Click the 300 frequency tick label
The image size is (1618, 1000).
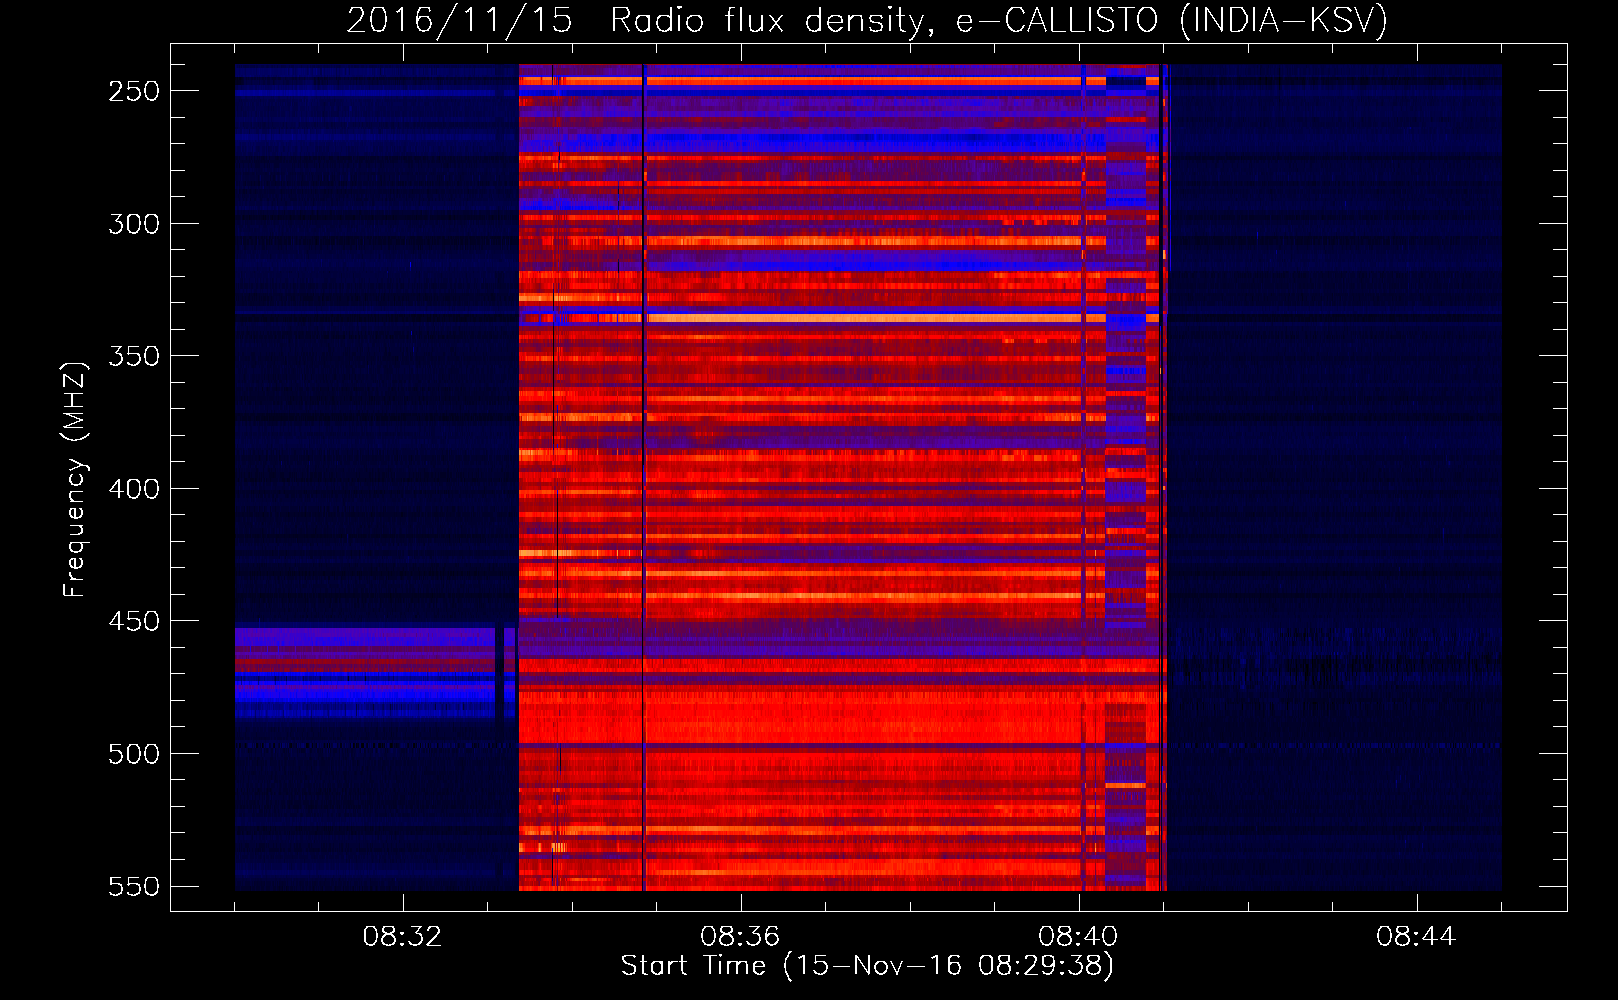click(134, 224)
